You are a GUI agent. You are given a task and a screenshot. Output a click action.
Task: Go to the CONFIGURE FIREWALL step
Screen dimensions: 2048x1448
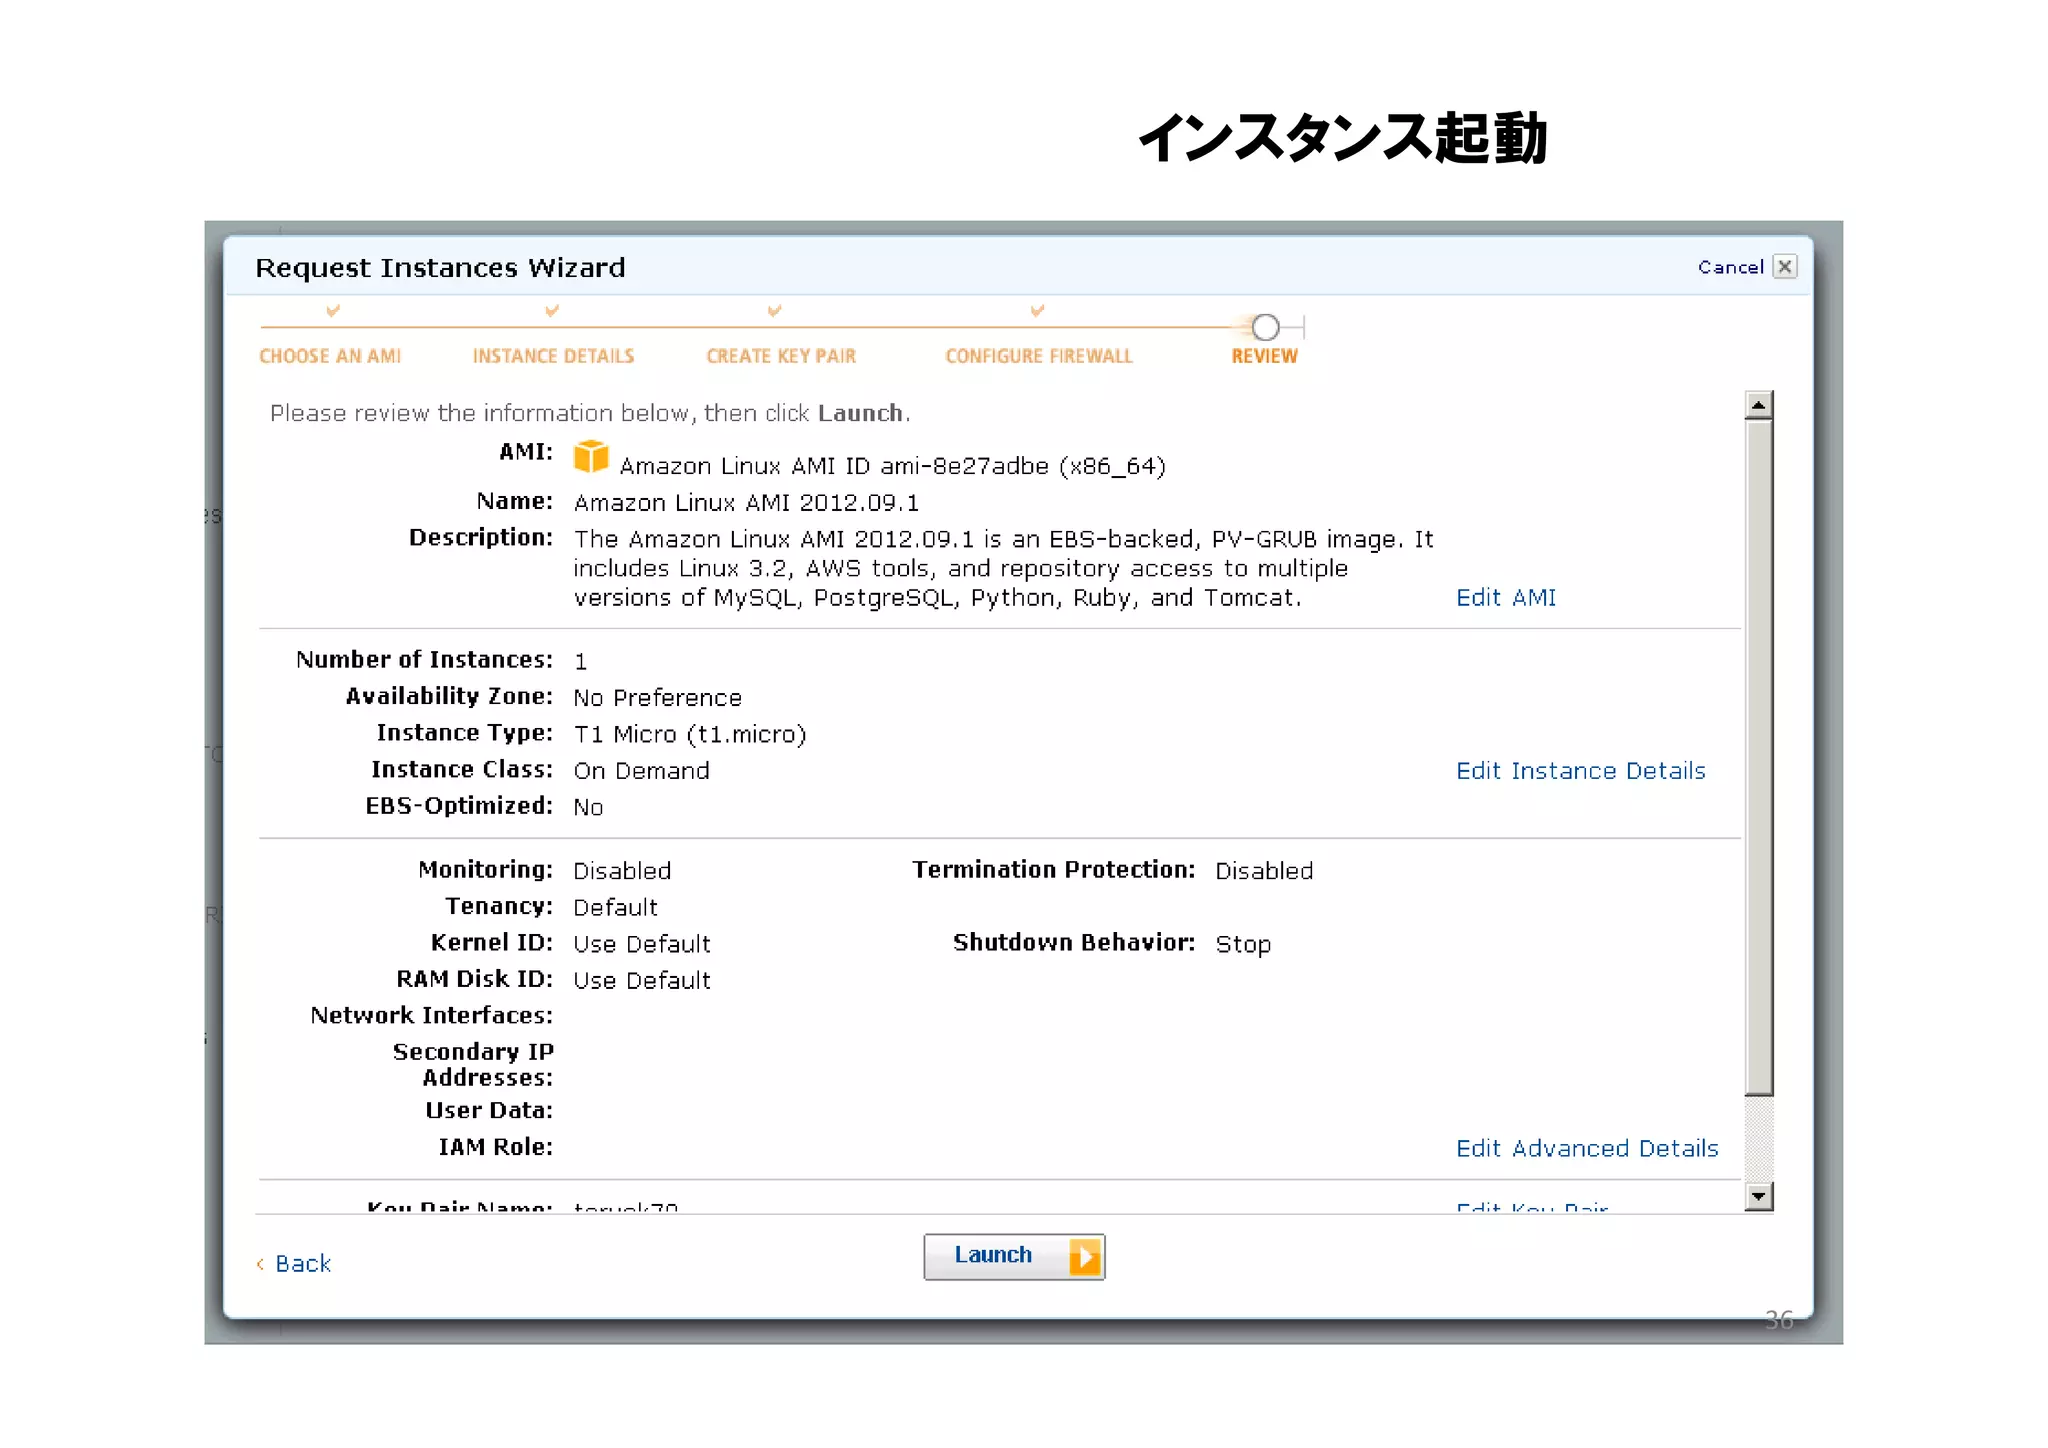(1038, 356)
